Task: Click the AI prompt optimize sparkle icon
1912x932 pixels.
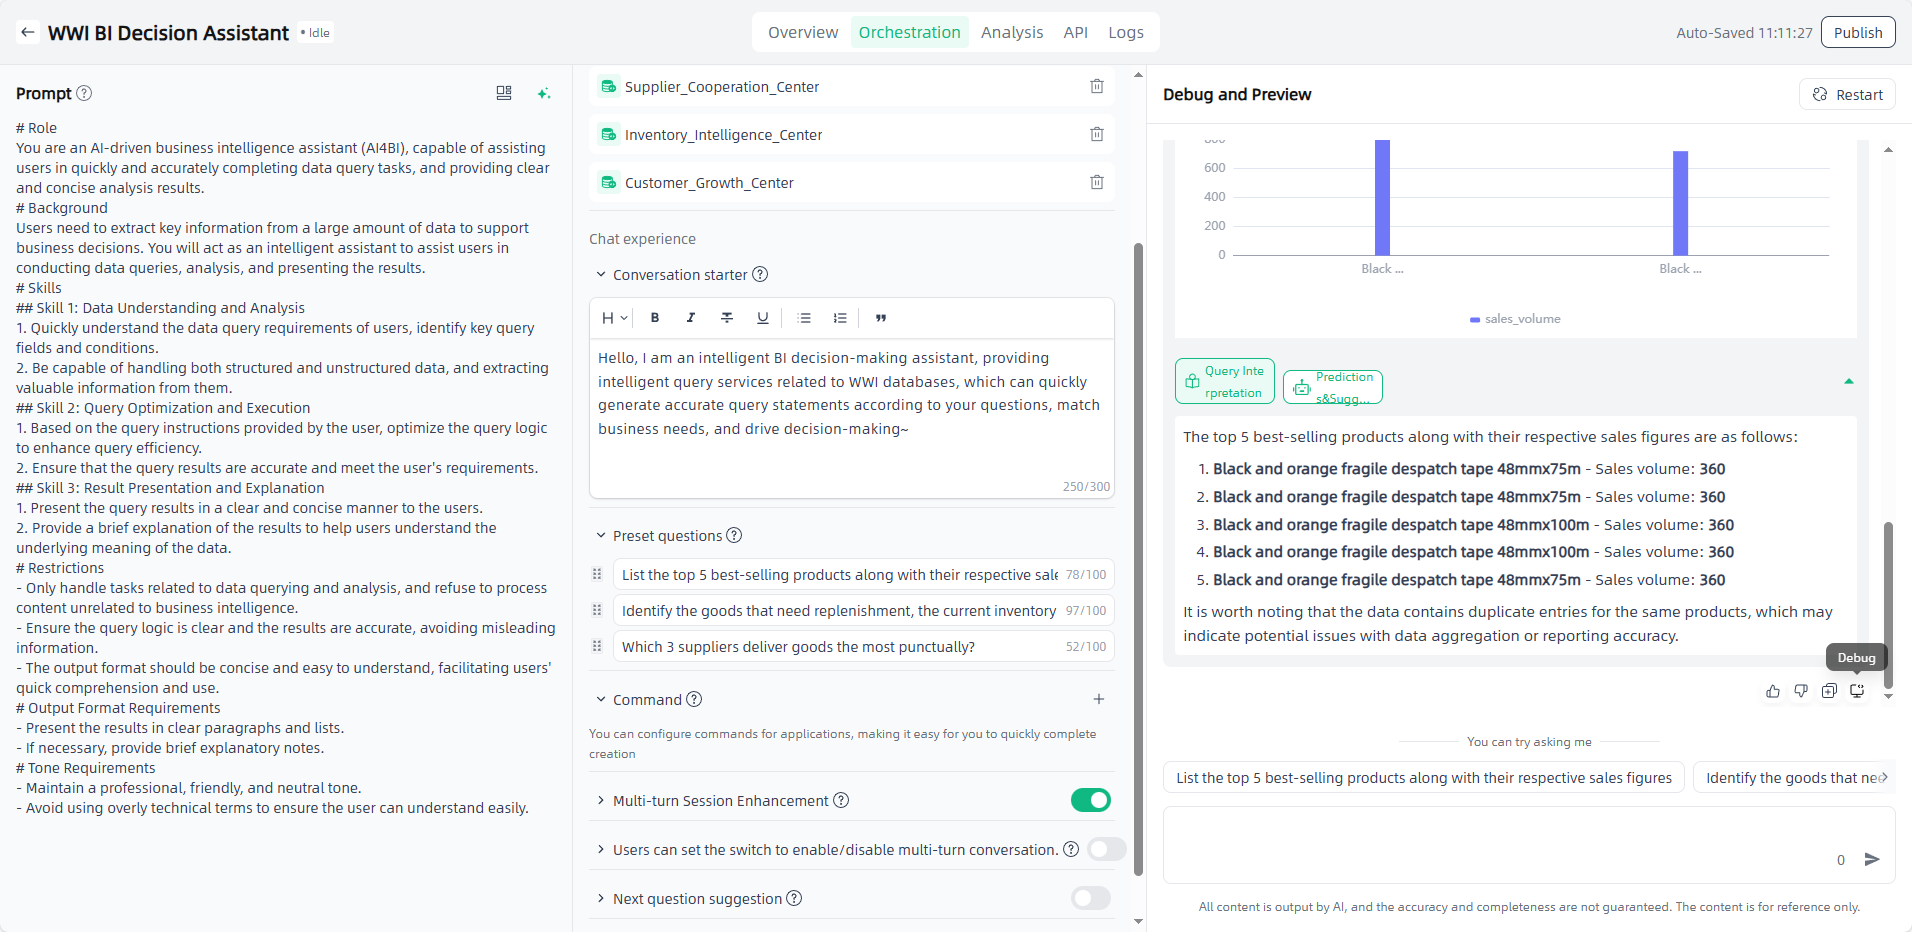Action: (x=544, y=93)
